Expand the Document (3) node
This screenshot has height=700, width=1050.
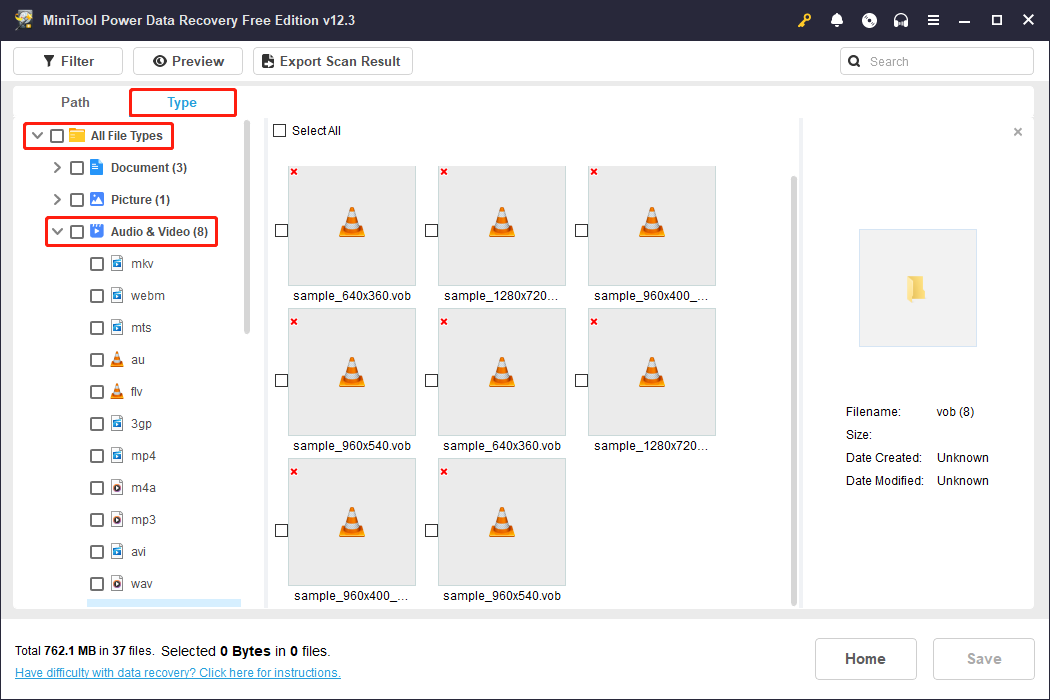[57, 167]
